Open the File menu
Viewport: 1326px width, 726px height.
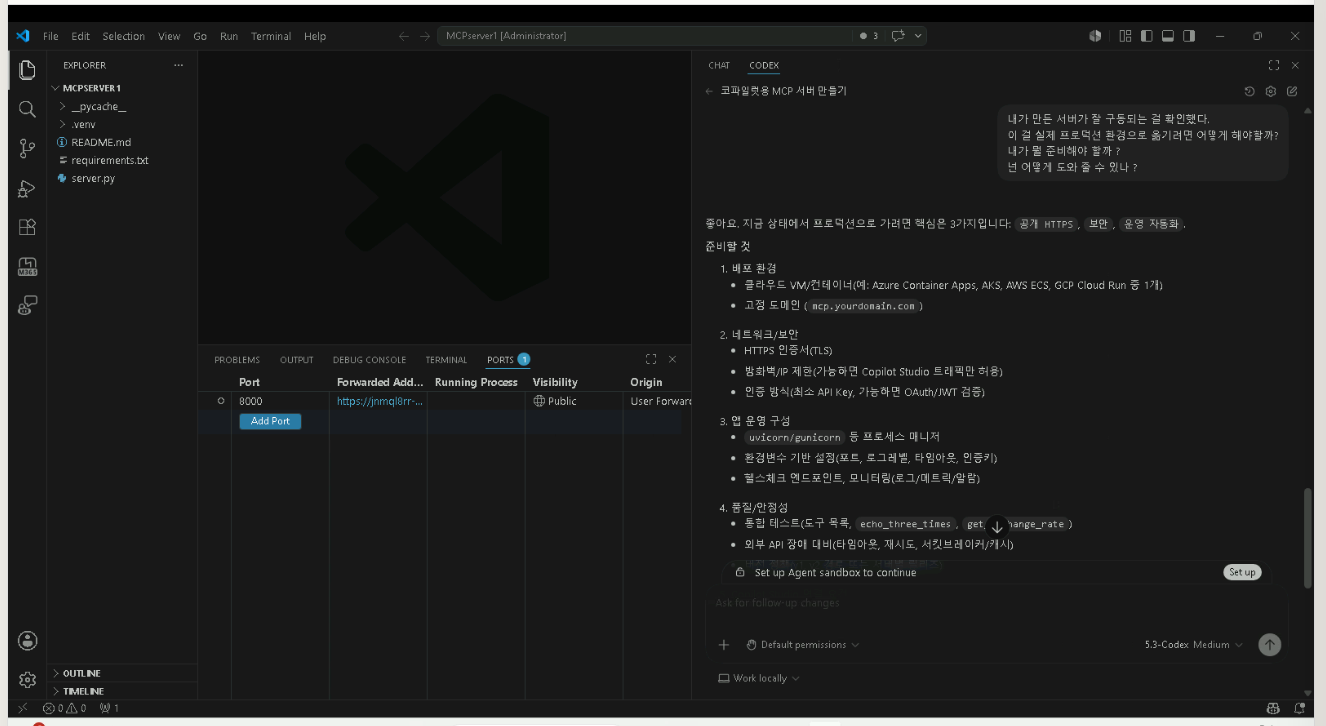[x=51, y=36]
